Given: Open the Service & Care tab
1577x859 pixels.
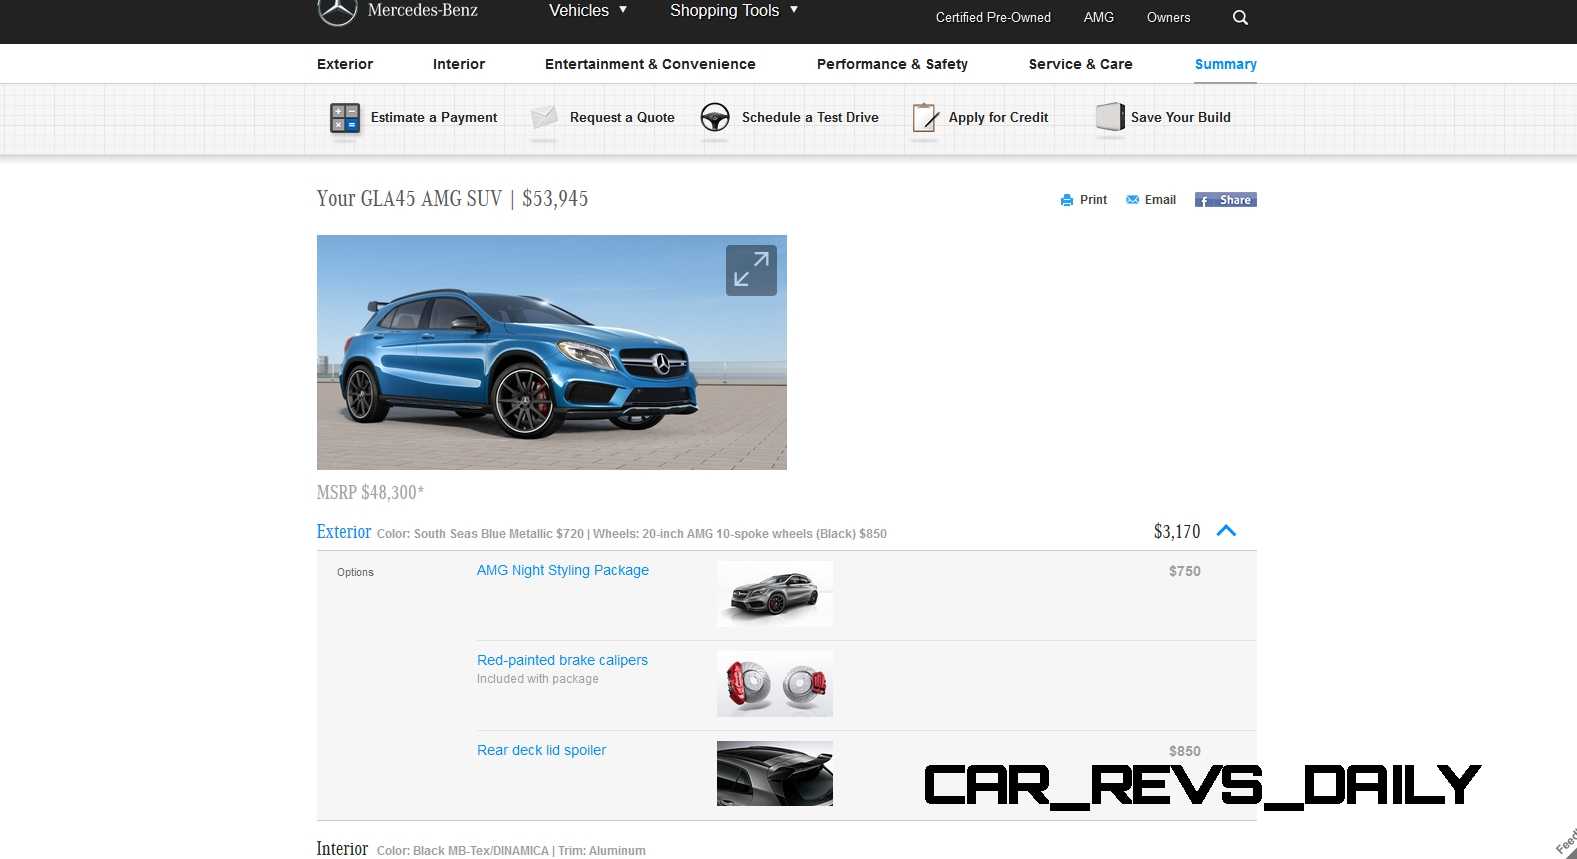Looking at the screenshot, I should pyautogui.click(x=1081, y=64).
